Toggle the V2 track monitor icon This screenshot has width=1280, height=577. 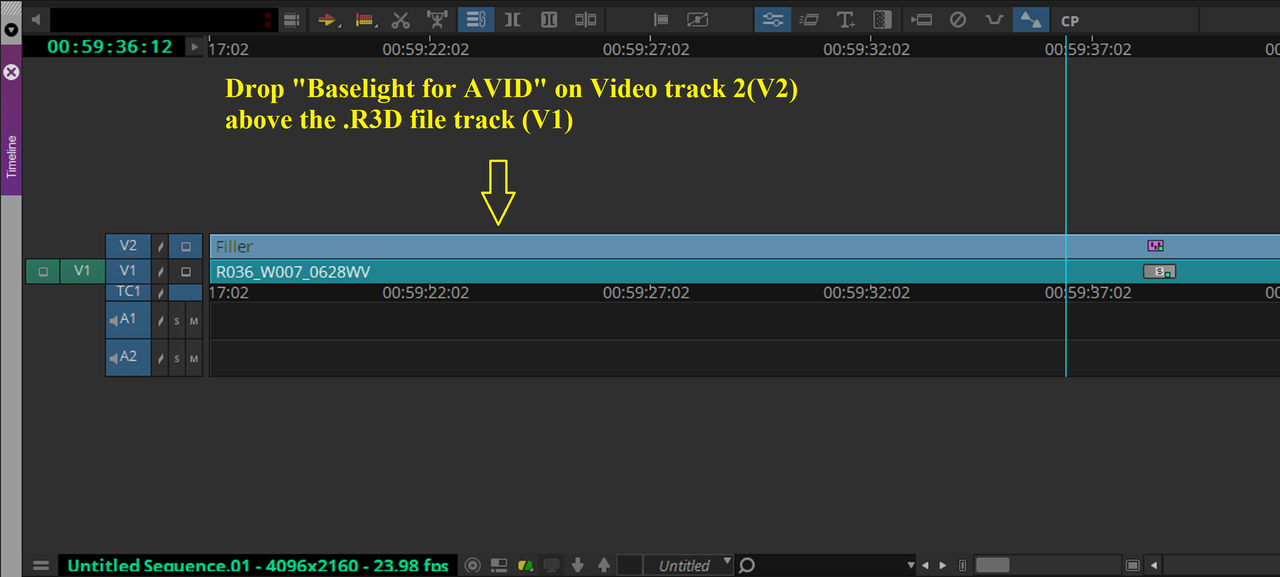coord(186,246)
